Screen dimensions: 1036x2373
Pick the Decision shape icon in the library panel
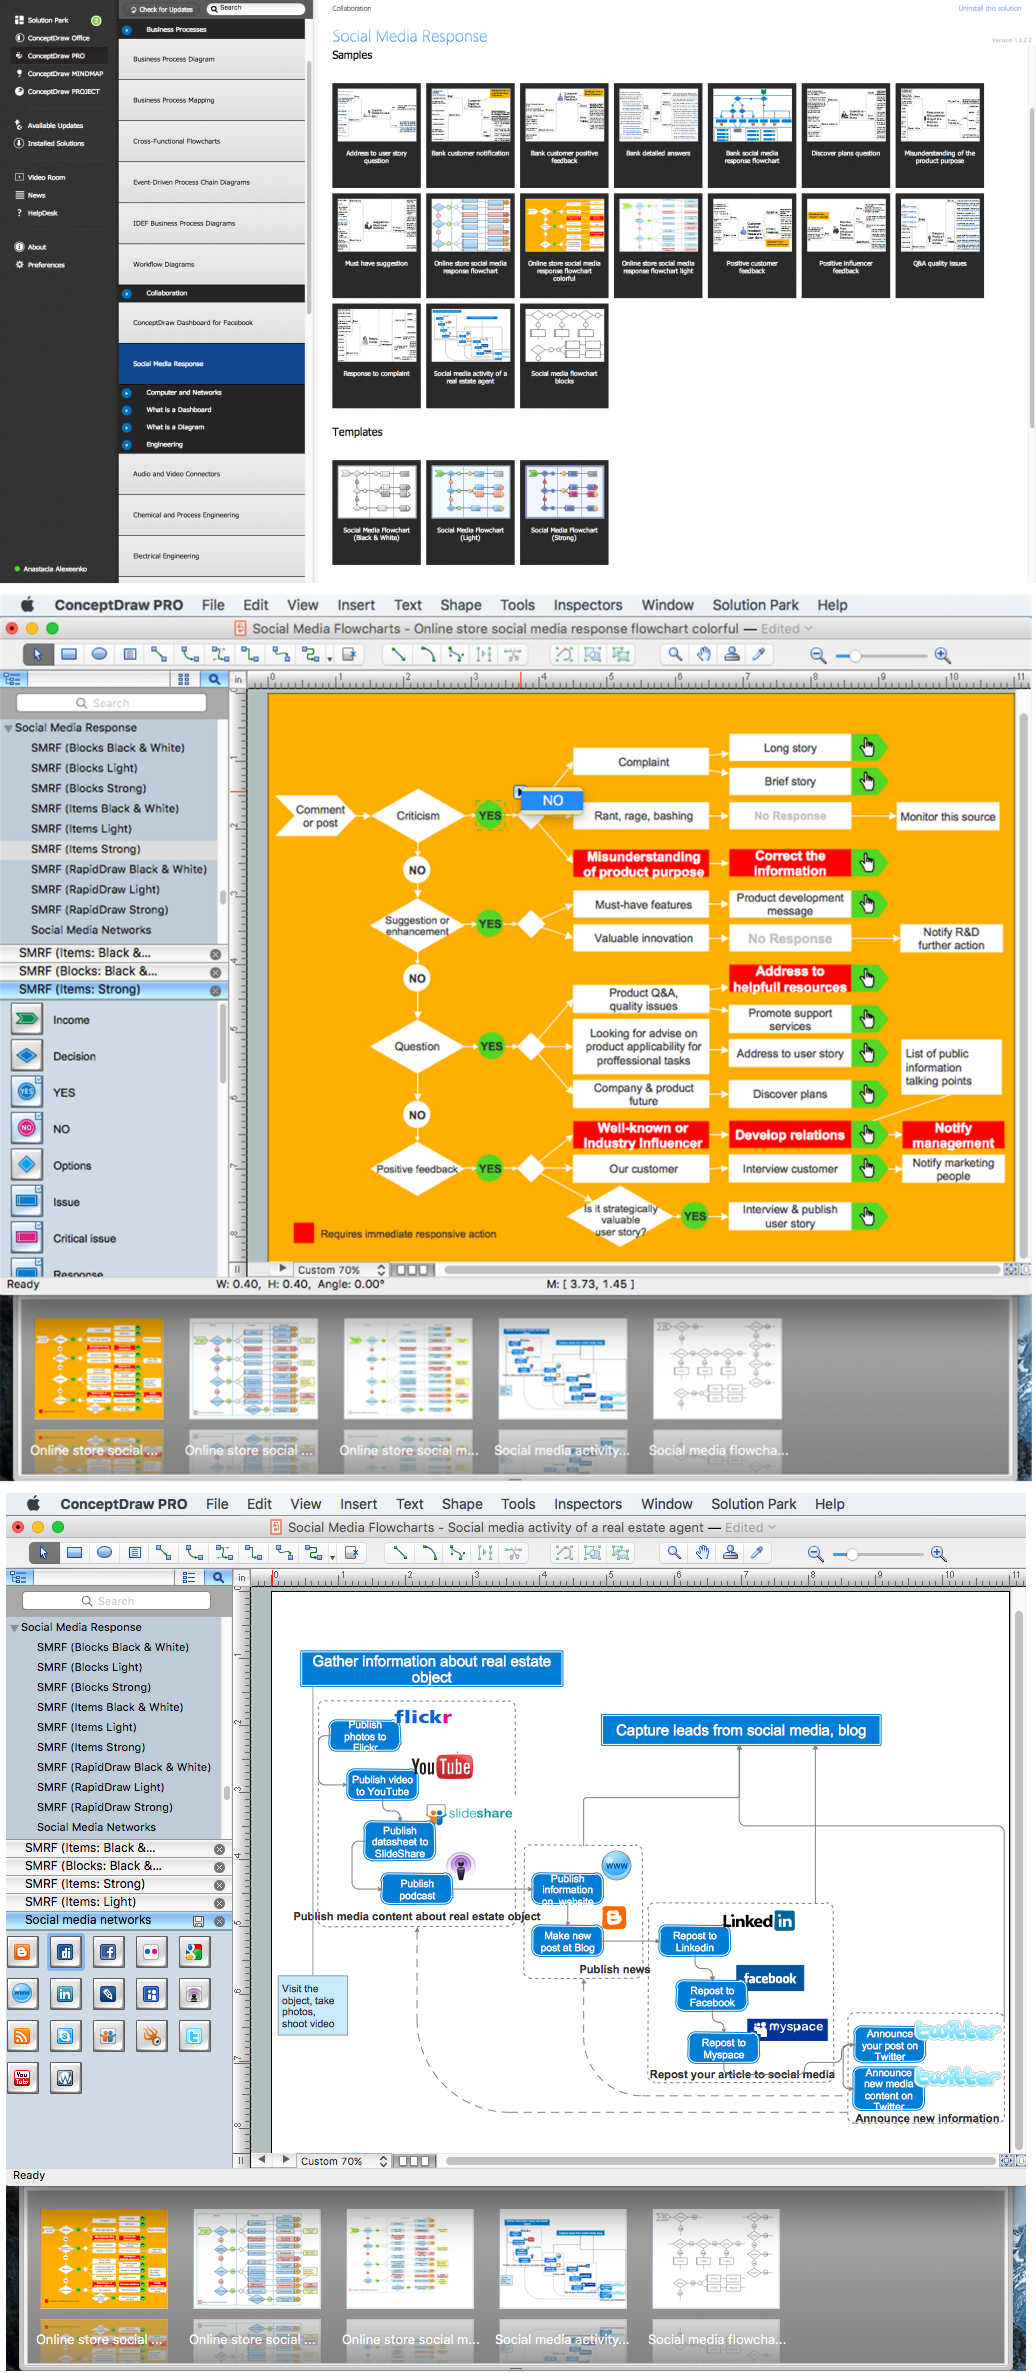(27, 1056)
